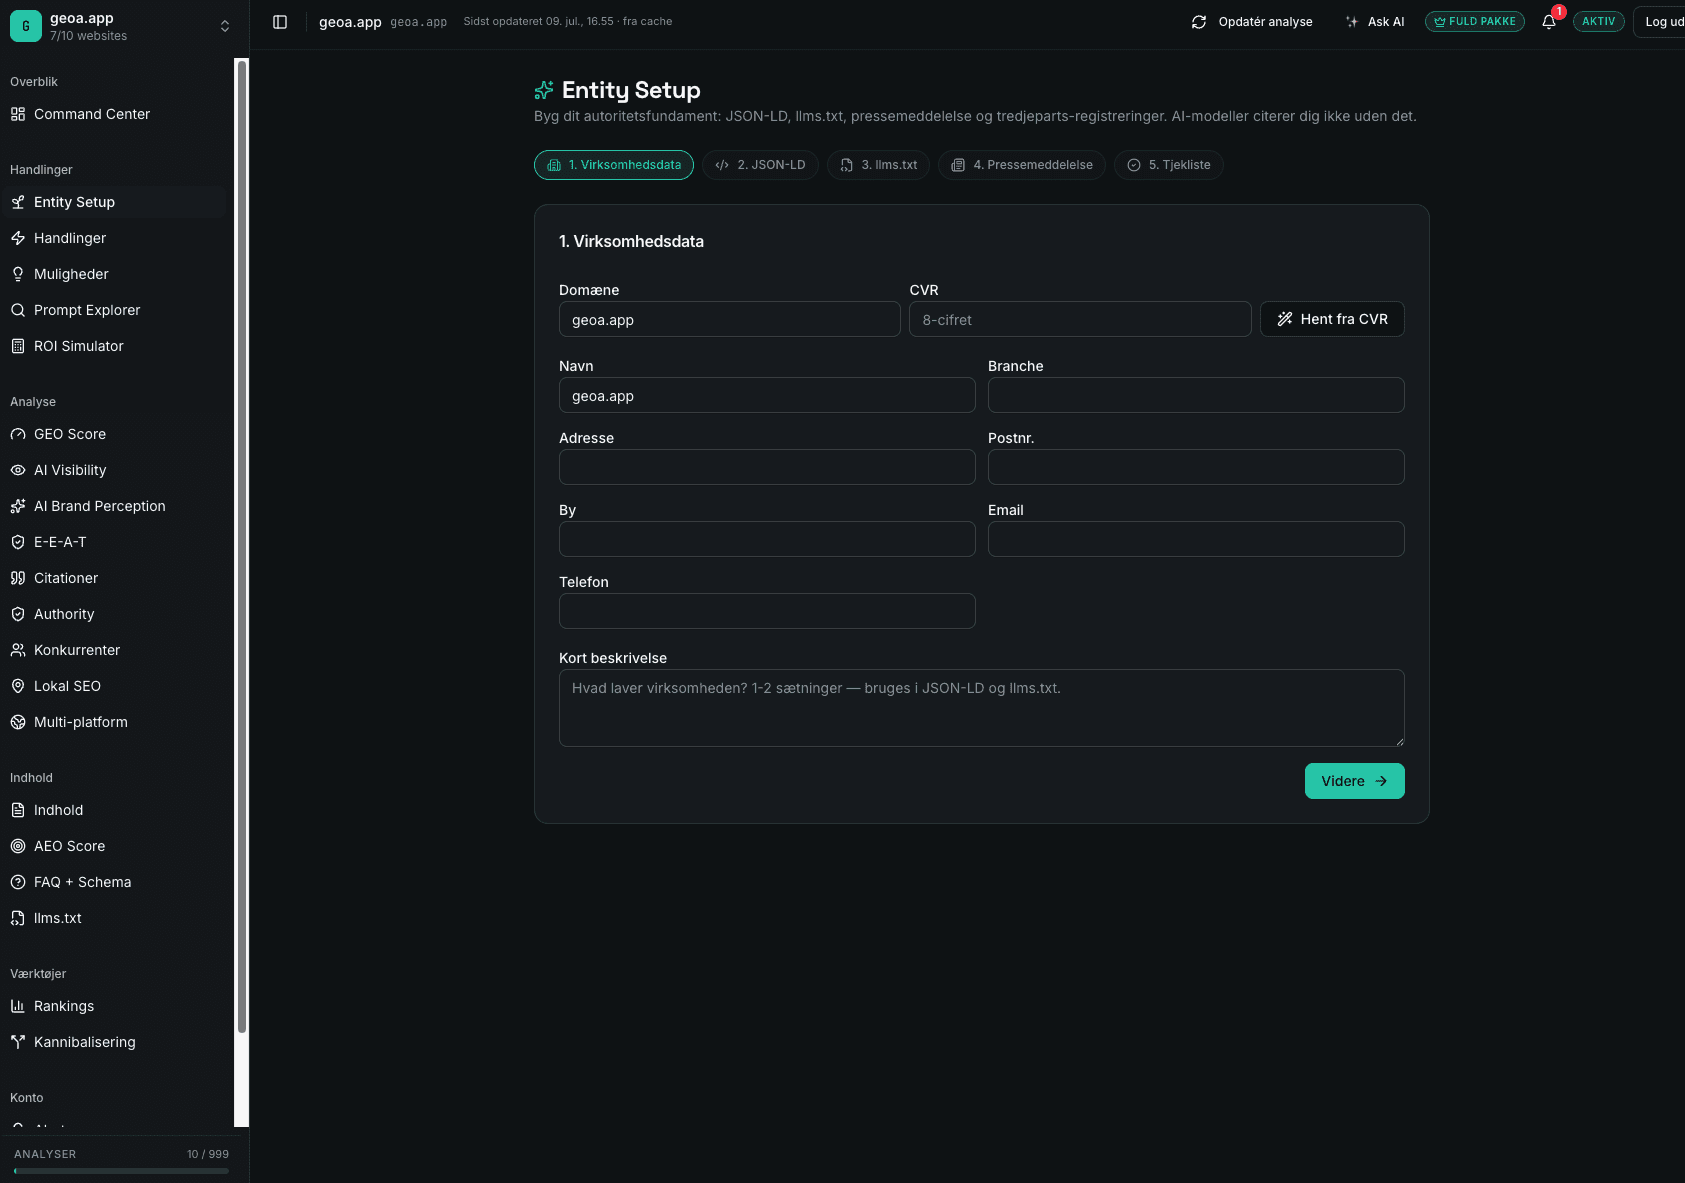Continue with the Videre button
The height and width of the screenshot is (1183, 1685).
click(x=1355, y=781)
